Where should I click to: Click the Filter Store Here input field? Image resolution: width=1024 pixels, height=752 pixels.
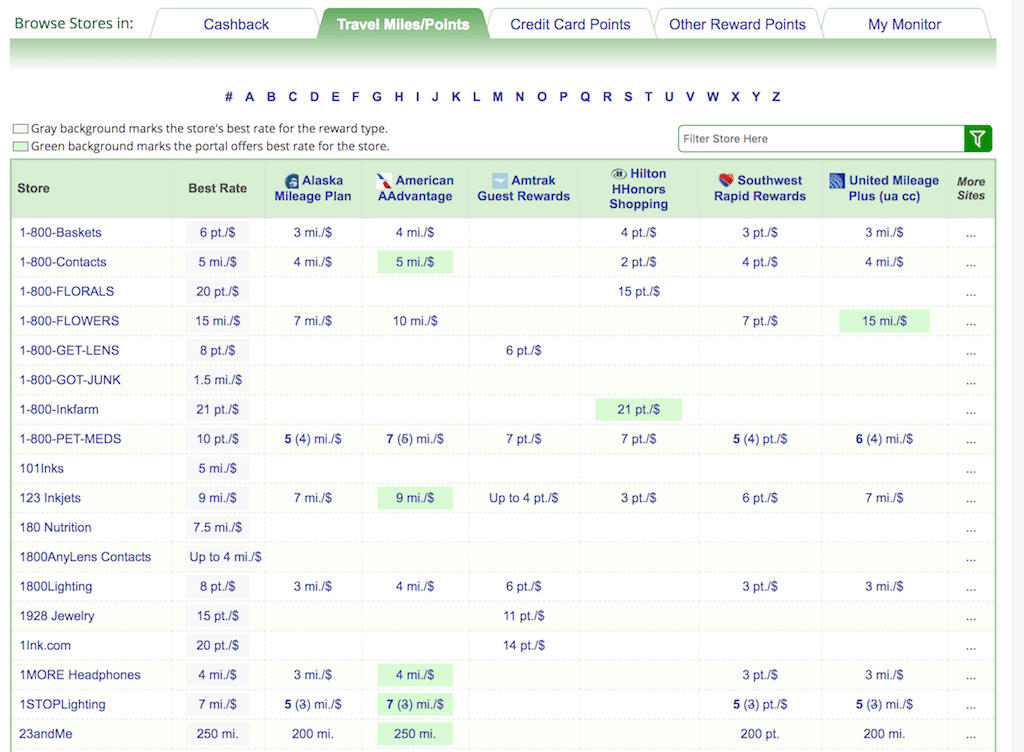tap(820, 139)
